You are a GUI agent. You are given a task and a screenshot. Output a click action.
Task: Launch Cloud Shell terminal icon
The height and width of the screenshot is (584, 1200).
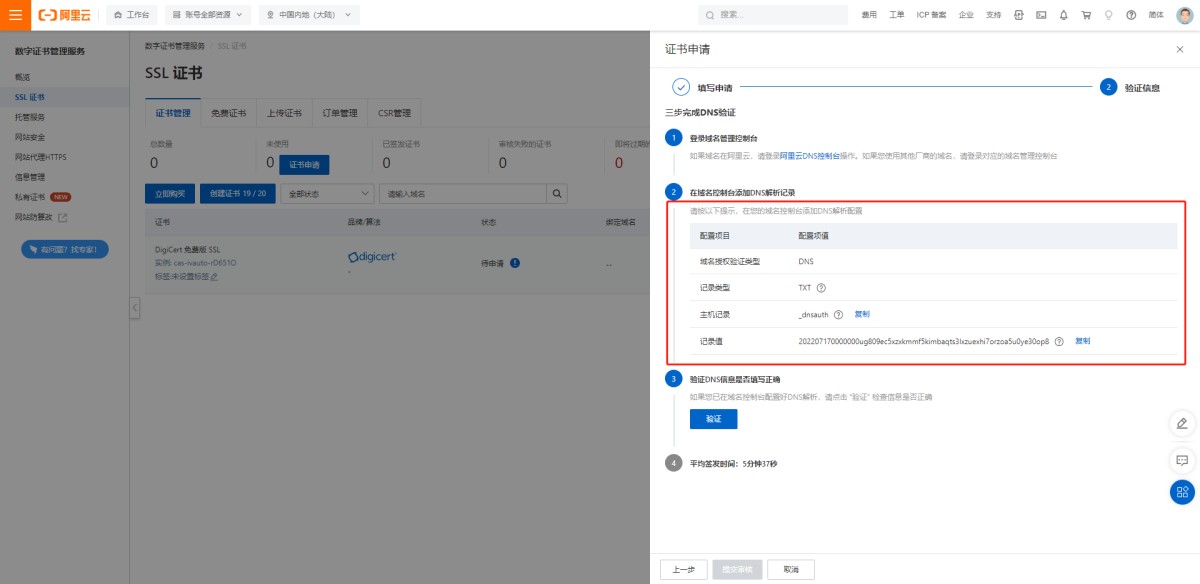coord(1041,15)
